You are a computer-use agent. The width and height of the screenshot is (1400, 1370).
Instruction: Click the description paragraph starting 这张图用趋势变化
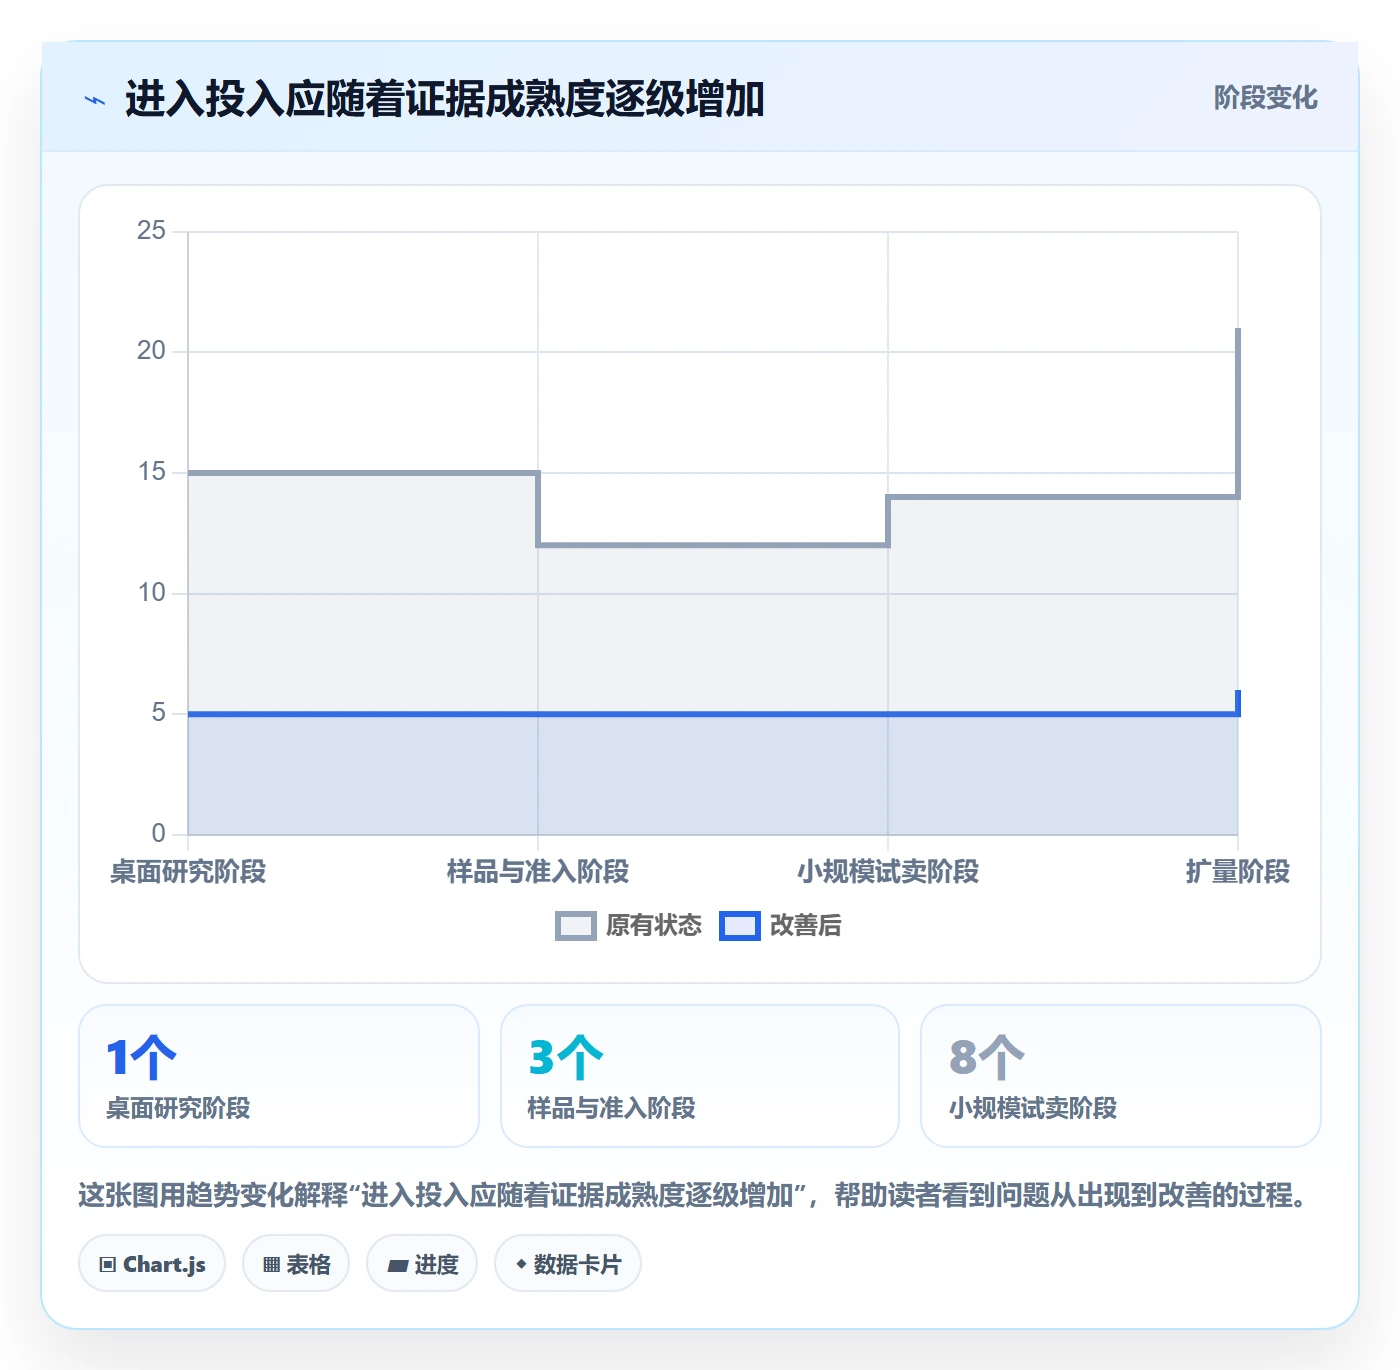pyautogui.click(x=695, y=1195)
